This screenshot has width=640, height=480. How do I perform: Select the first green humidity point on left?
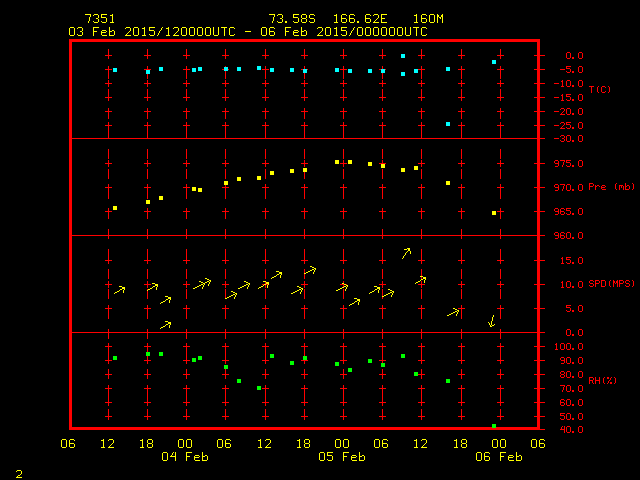115,358
